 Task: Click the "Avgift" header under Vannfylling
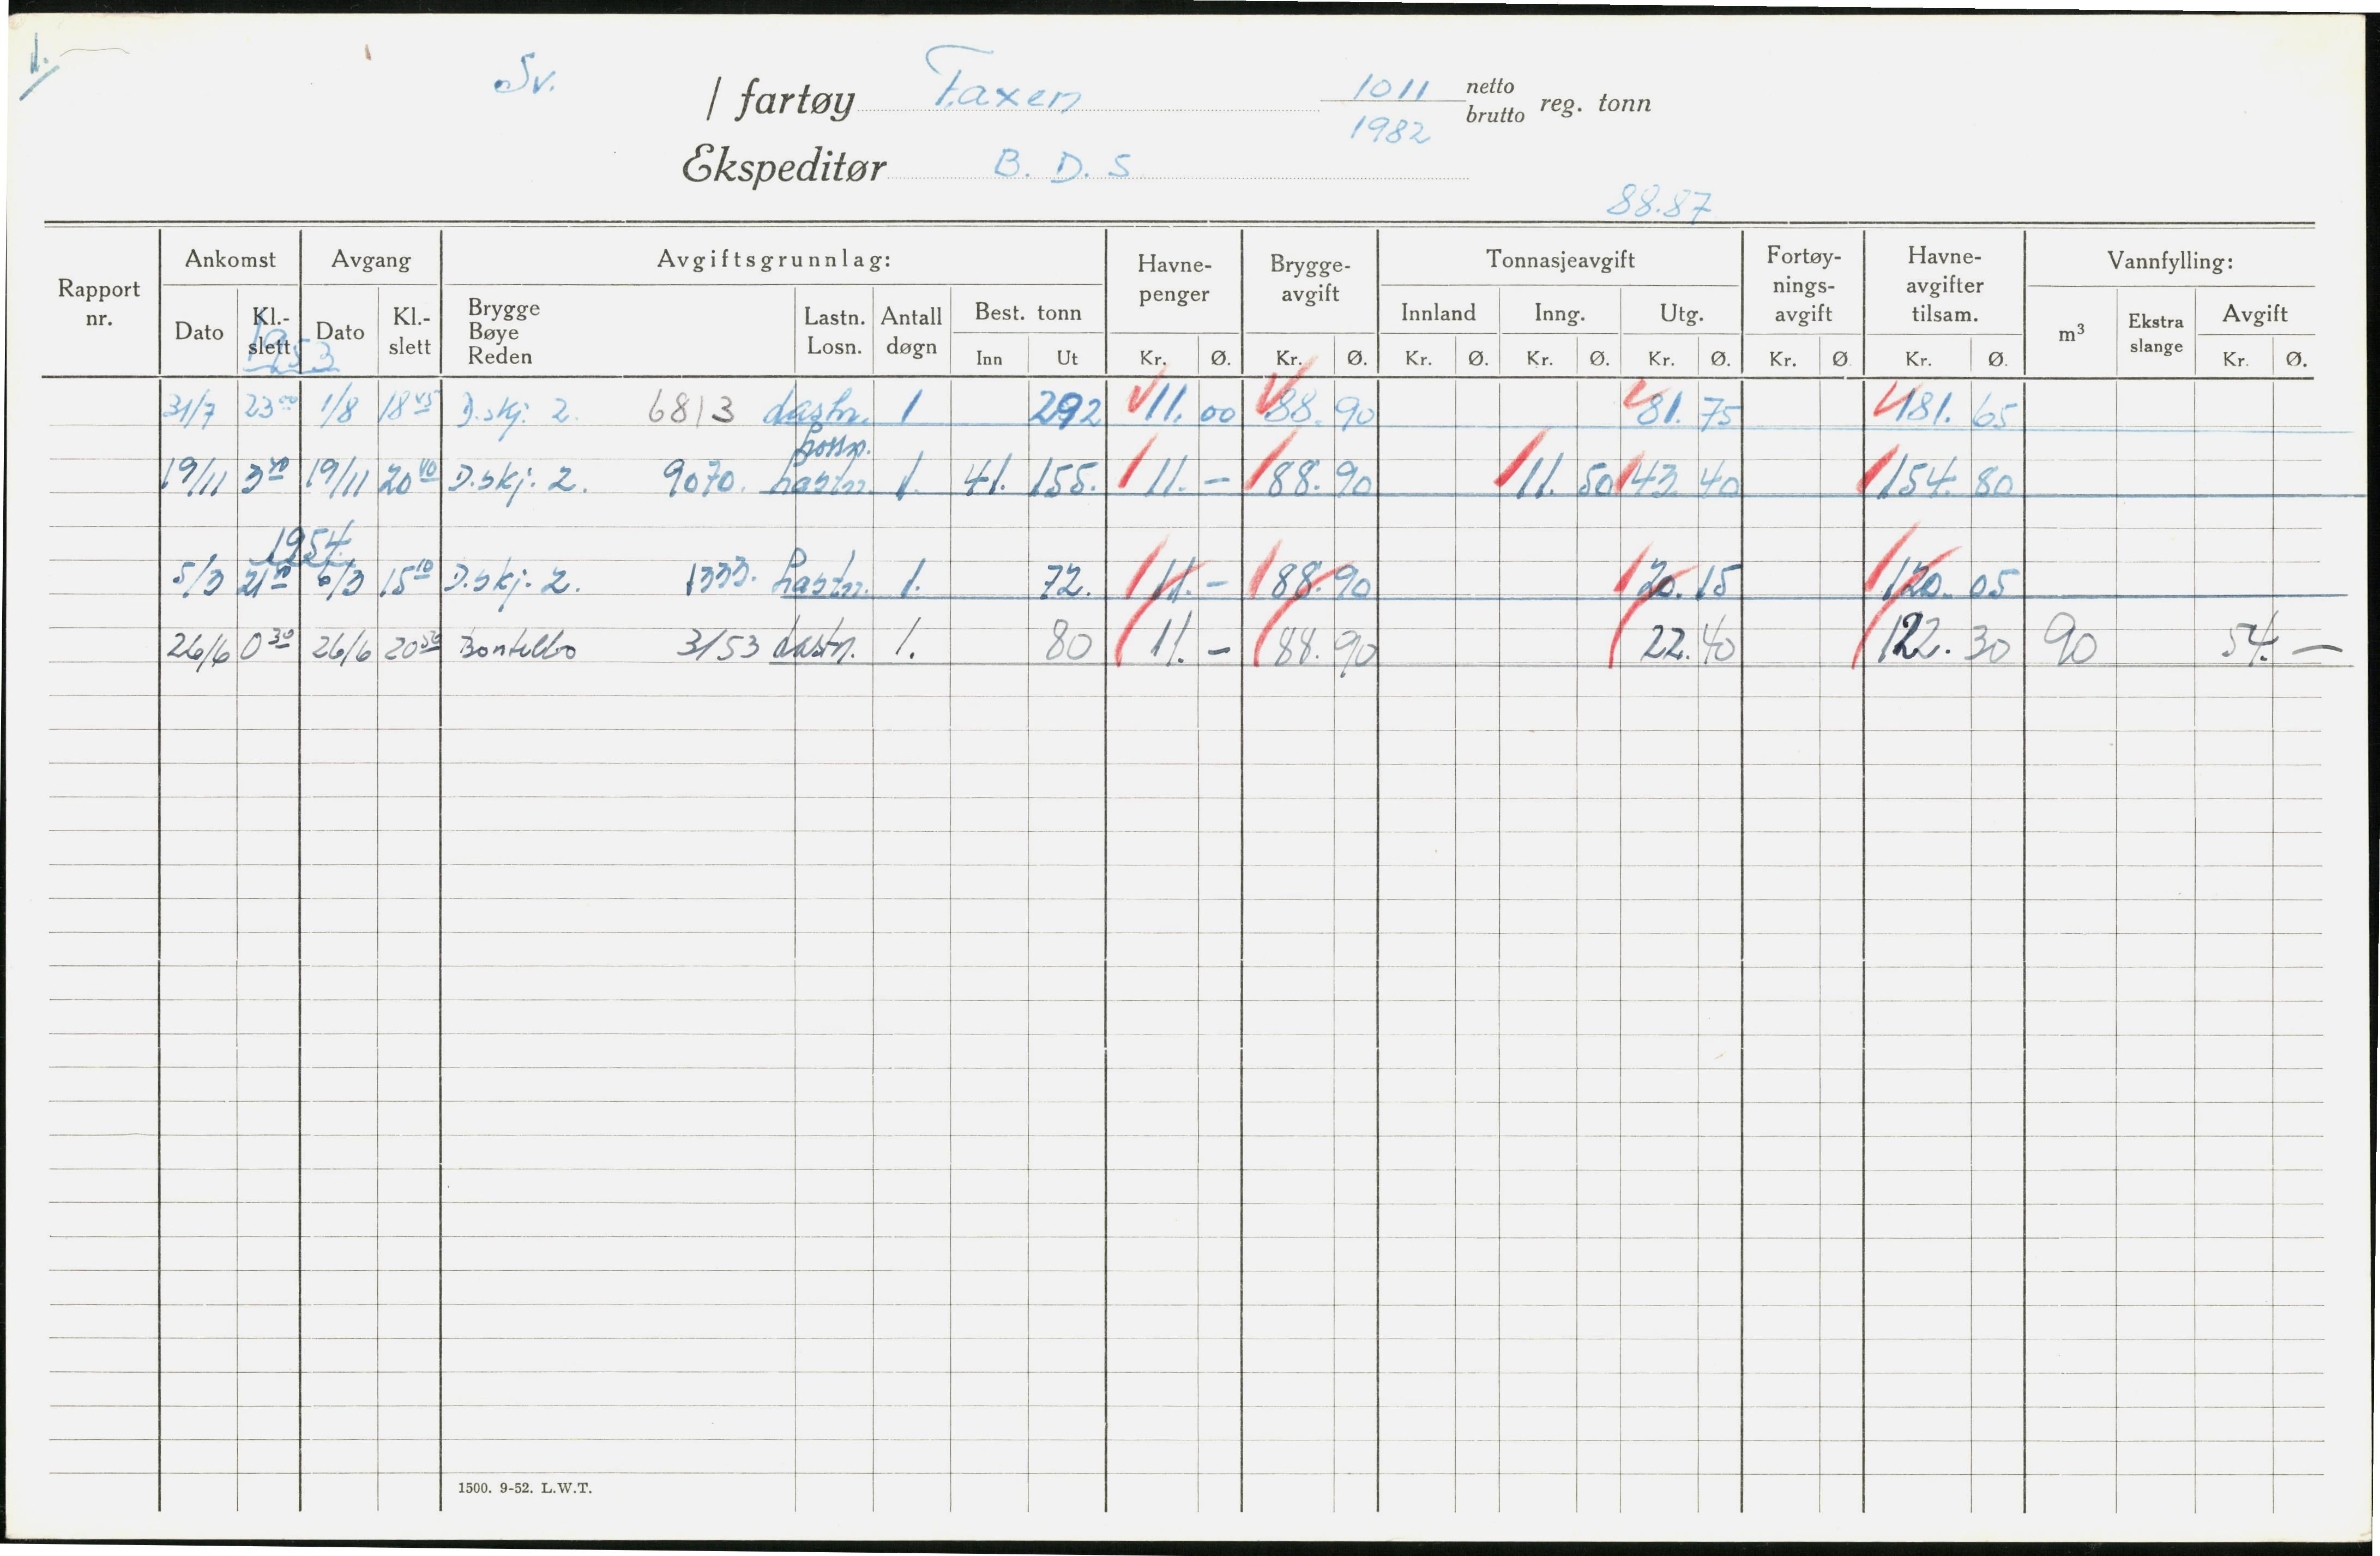click(2254, 314)
